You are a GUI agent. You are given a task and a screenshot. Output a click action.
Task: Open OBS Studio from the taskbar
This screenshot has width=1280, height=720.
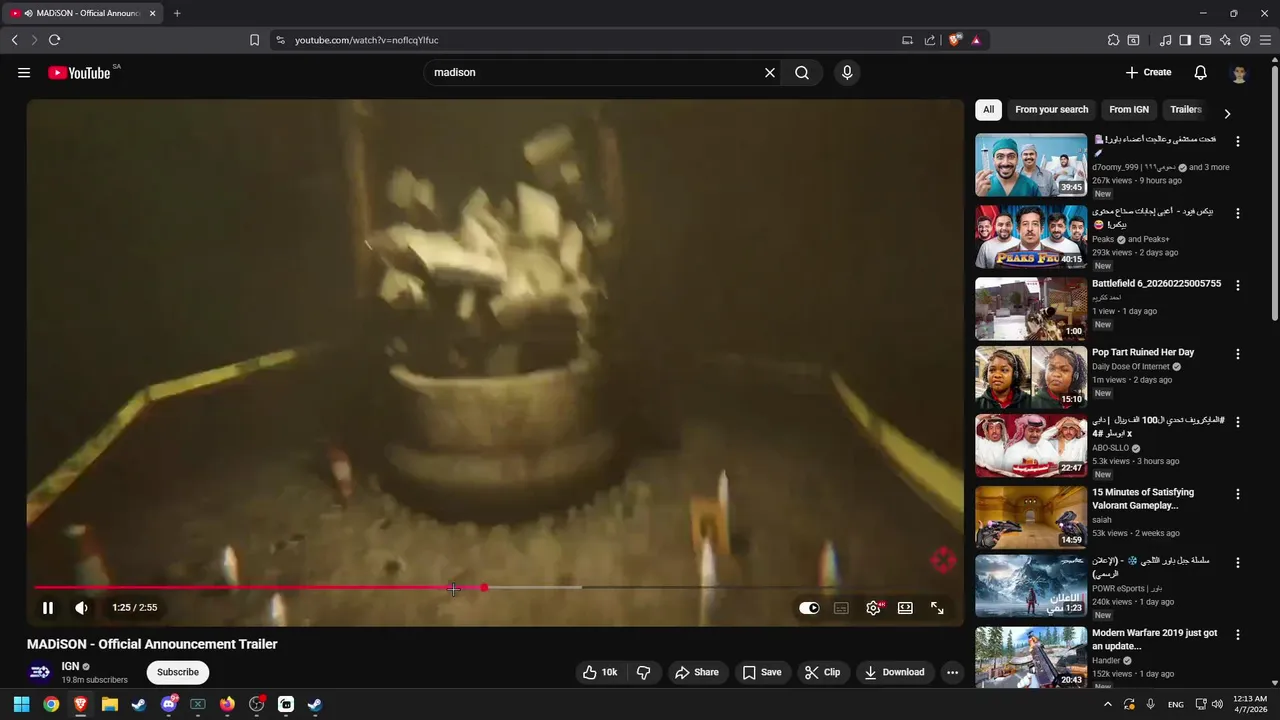click(256, 704)
